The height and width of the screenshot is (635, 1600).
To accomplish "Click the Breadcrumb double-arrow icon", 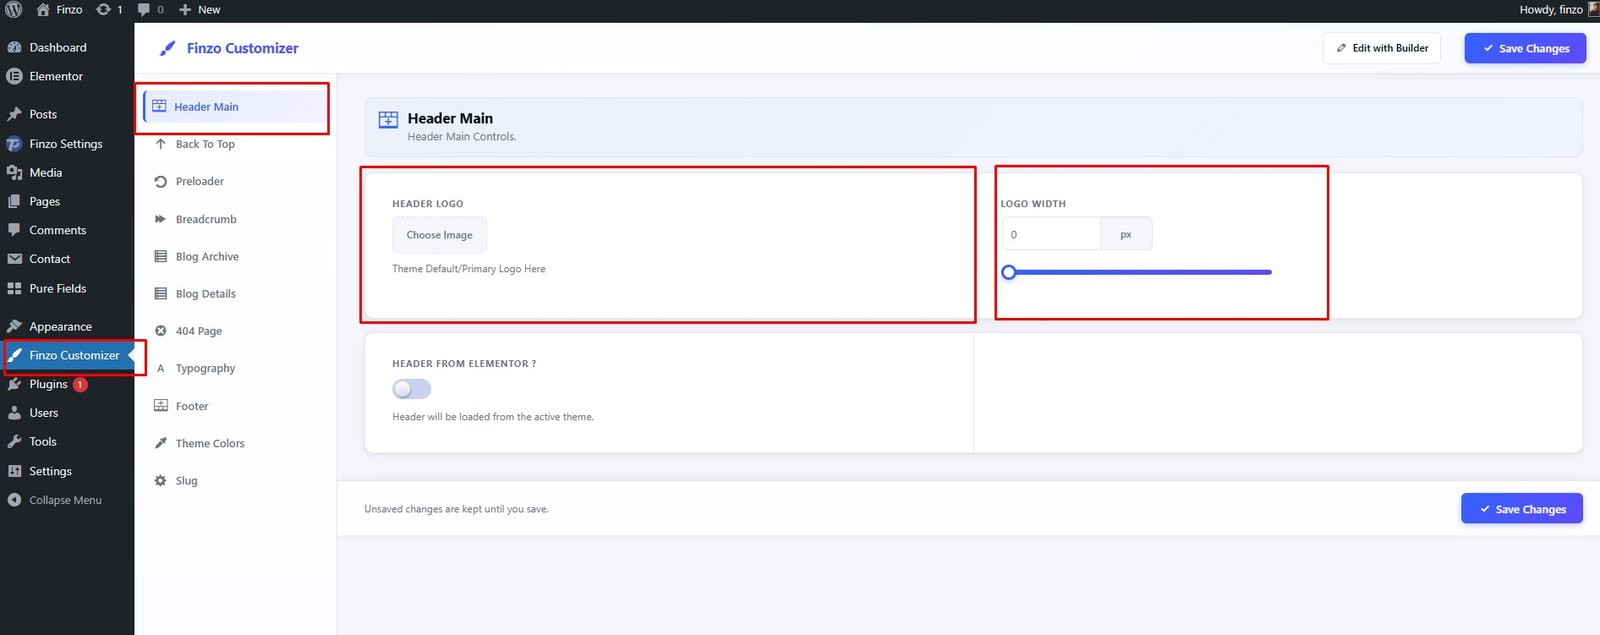I will [x=160, y=219].
